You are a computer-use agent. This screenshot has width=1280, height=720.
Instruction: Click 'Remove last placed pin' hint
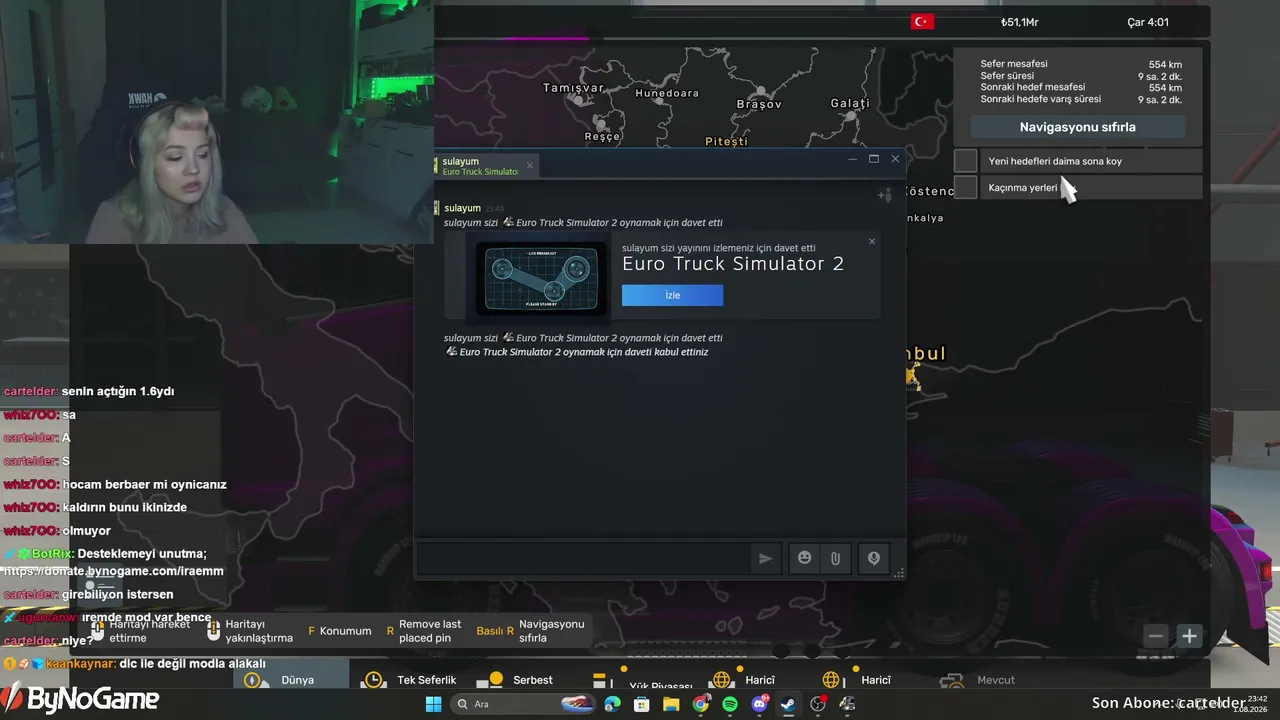point(424,631)
